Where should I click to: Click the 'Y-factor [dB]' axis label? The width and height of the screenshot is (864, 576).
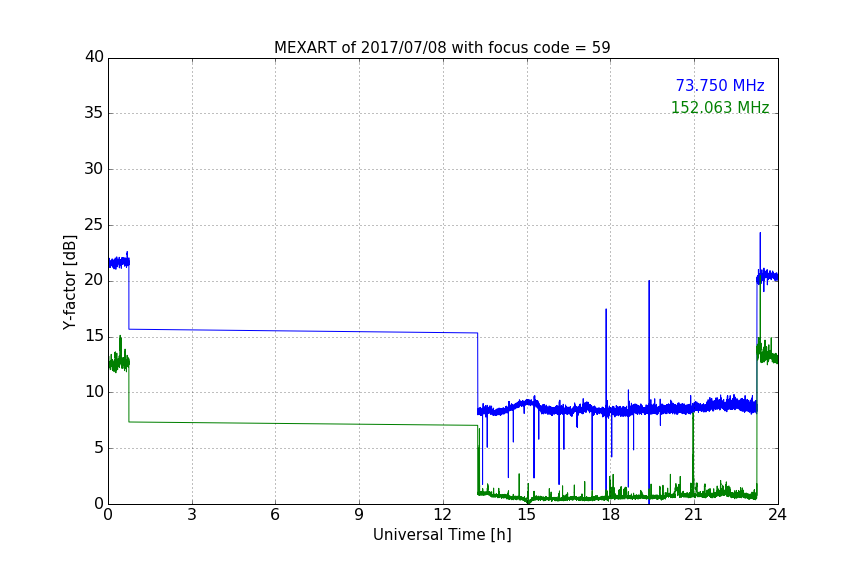pyautogui.click(x=69, y=283)
